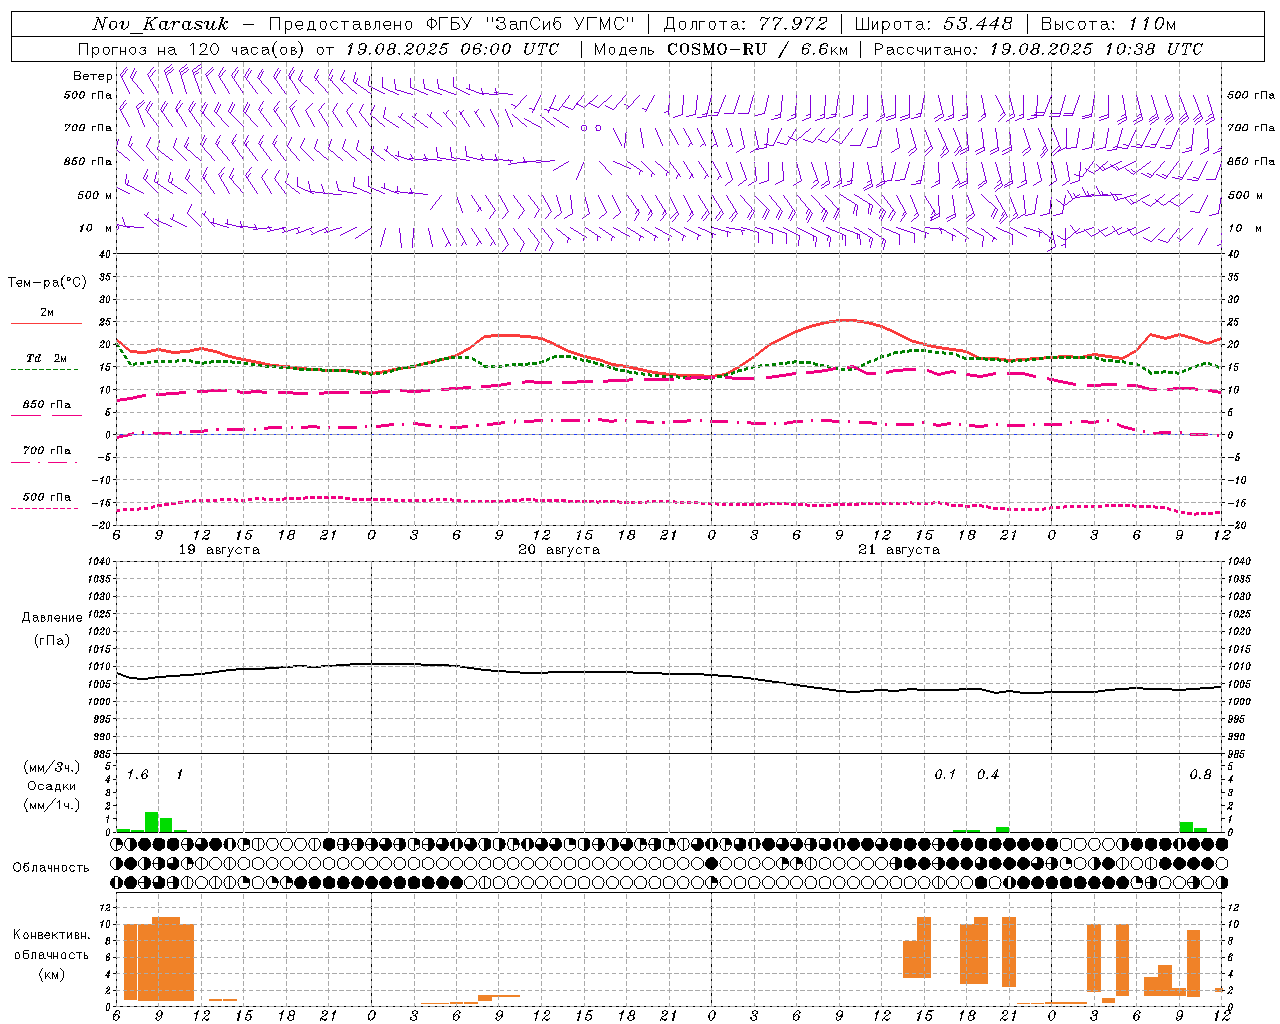Select the 'Широта: 53.448' latitude text
1280x1024 pixels.
[x=933, y=24]
